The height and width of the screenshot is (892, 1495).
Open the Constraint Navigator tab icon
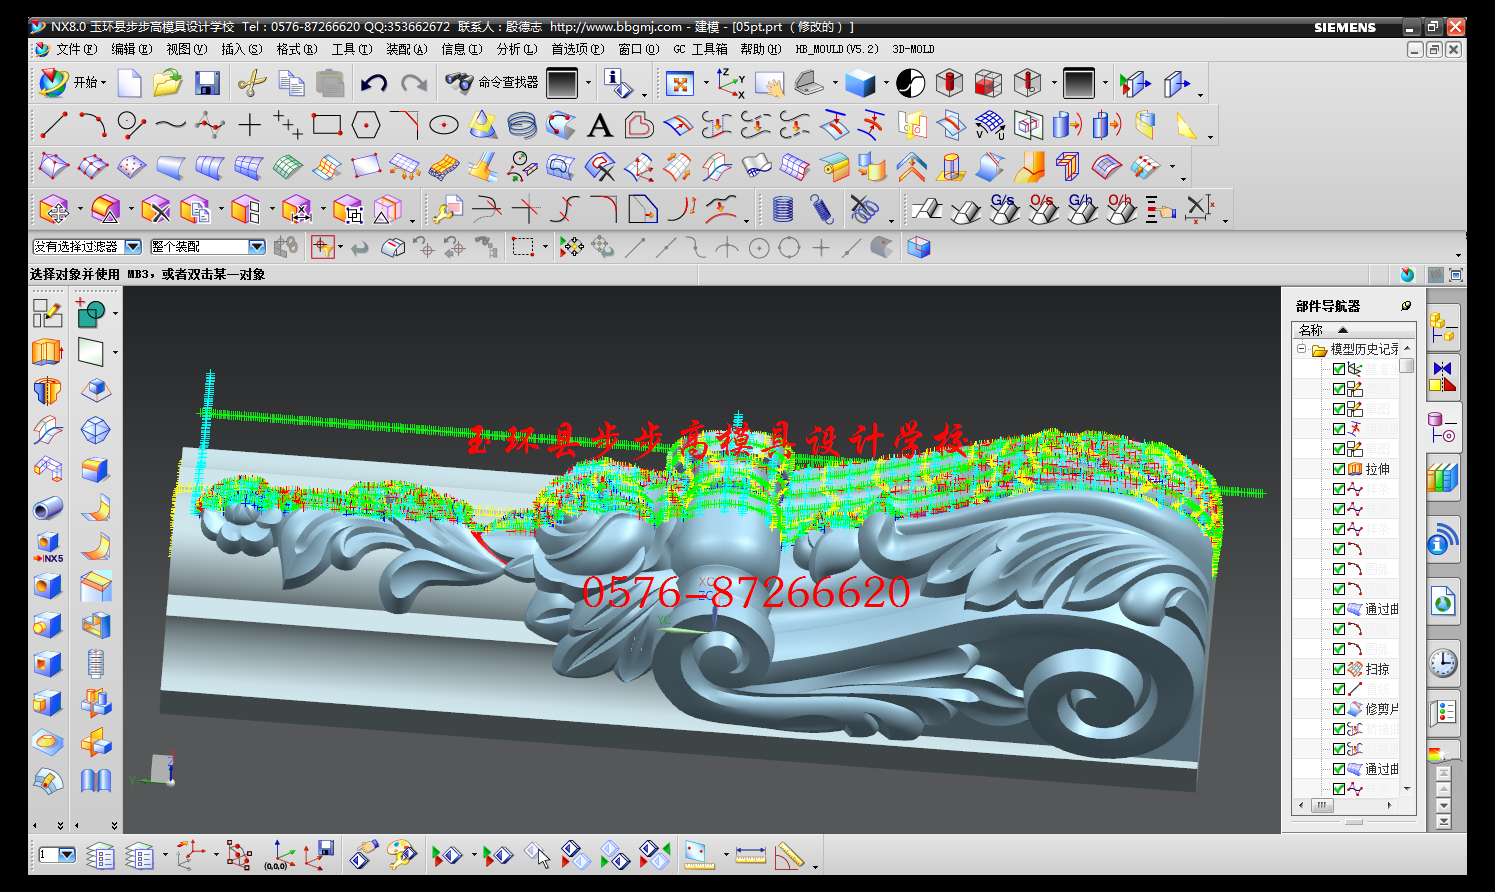click(x=1443, y=377)
